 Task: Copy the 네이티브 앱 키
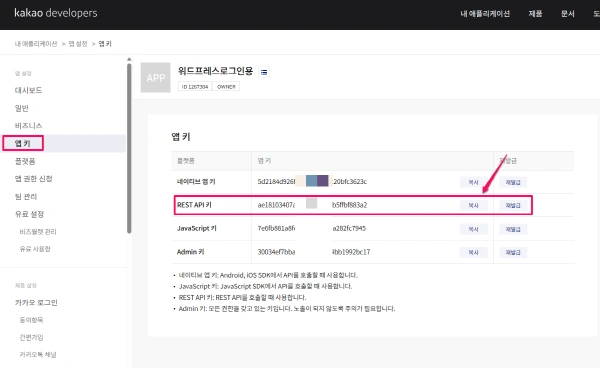[x=473, y=182]
